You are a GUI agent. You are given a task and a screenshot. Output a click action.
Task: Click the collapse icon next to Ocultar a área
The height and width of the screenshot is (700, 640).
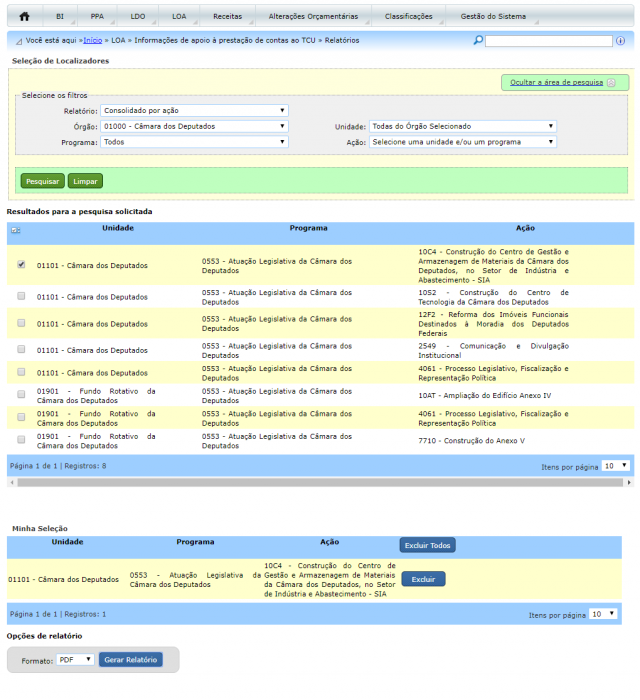point(611,83)
